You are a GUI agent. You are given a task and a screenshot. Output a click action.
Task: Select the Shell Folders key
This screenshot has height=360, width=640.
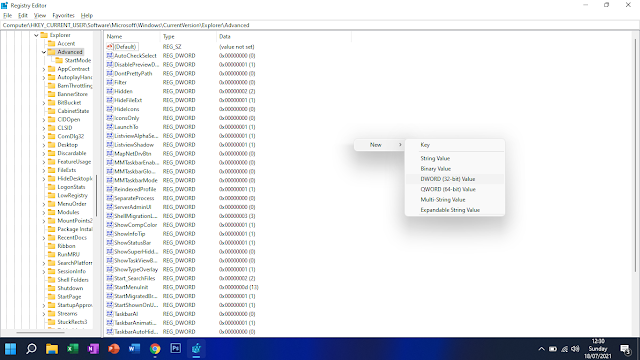[73, 280]
